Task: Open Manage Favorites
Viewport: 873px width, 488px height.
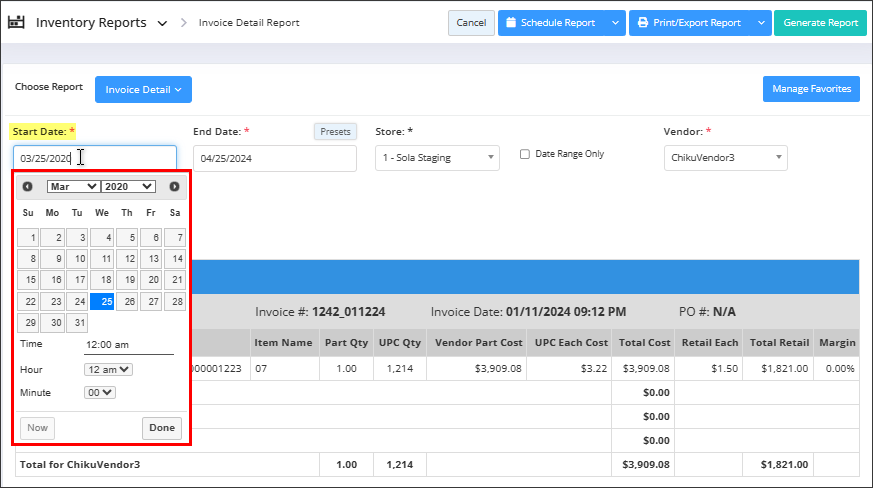Action: [x=811, y=89]
